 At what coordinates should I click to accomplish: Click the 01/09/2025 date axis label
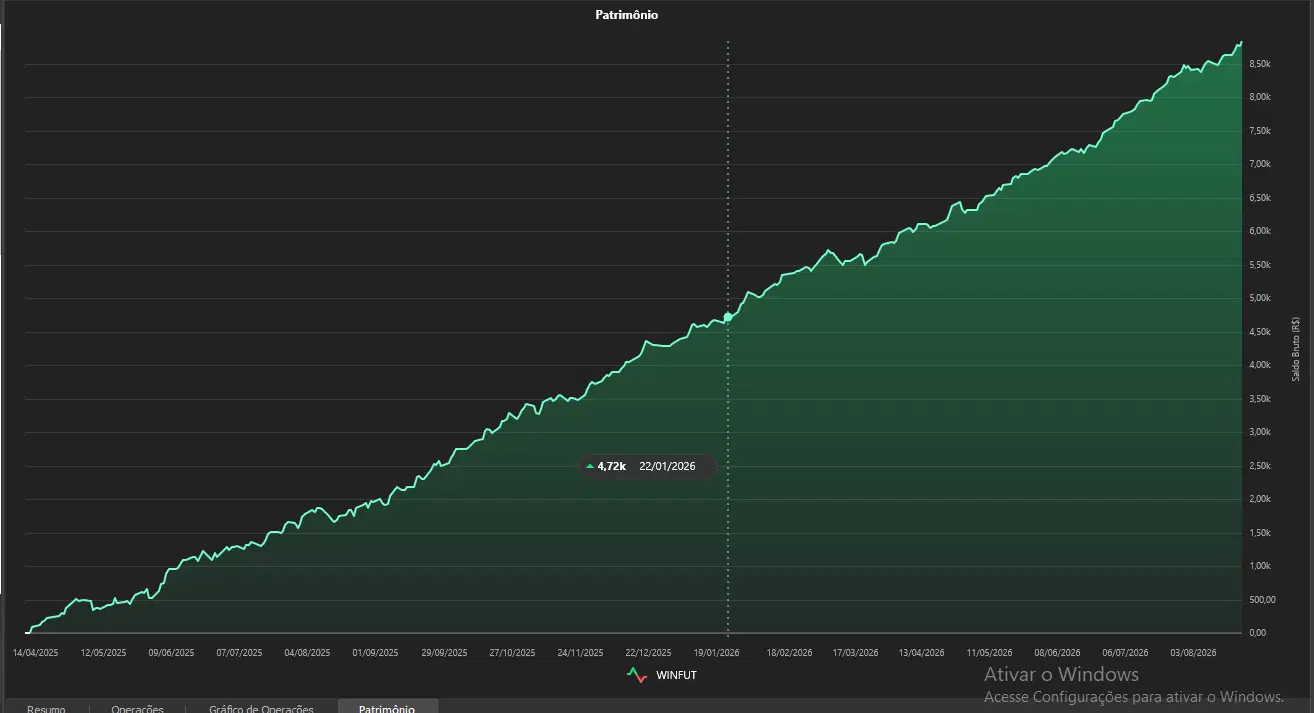pos(376,652)
